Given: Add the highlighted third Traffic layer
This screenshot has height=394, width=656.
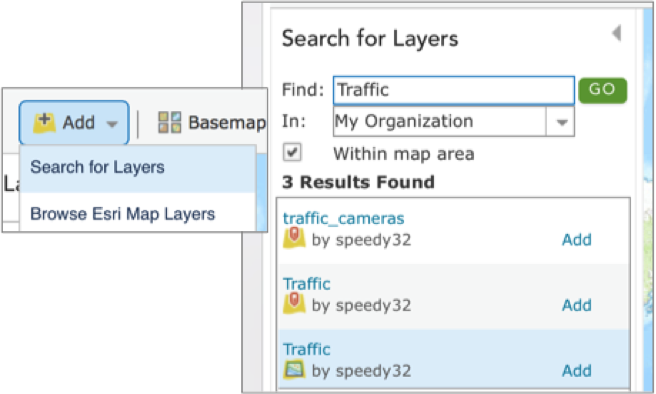Looking at the screenshot, I should pos(577,371).
